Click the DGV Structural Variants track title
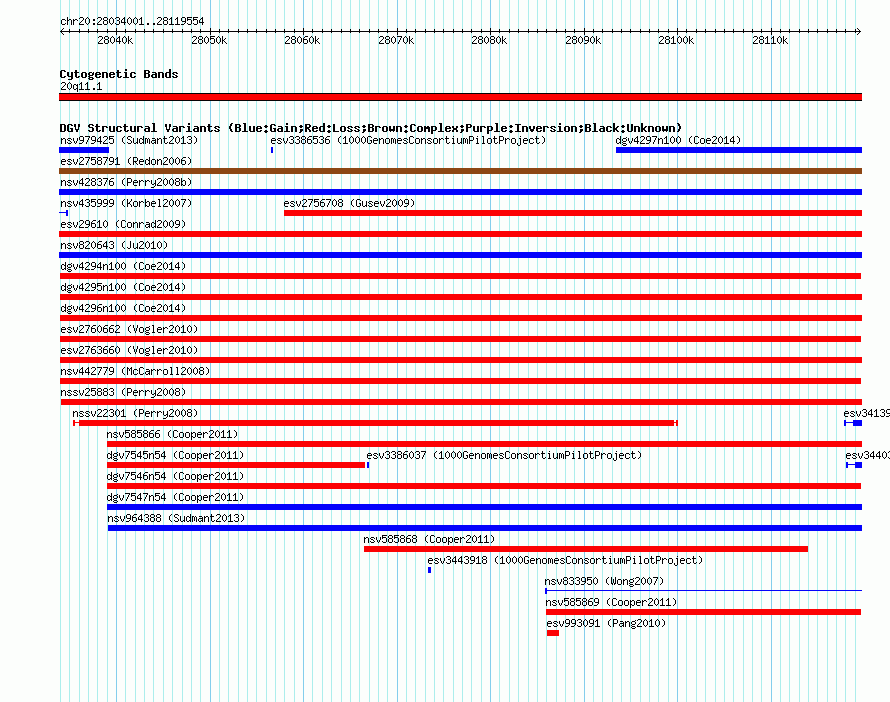The width and height of the screenshot is (890, 702). 370,128
